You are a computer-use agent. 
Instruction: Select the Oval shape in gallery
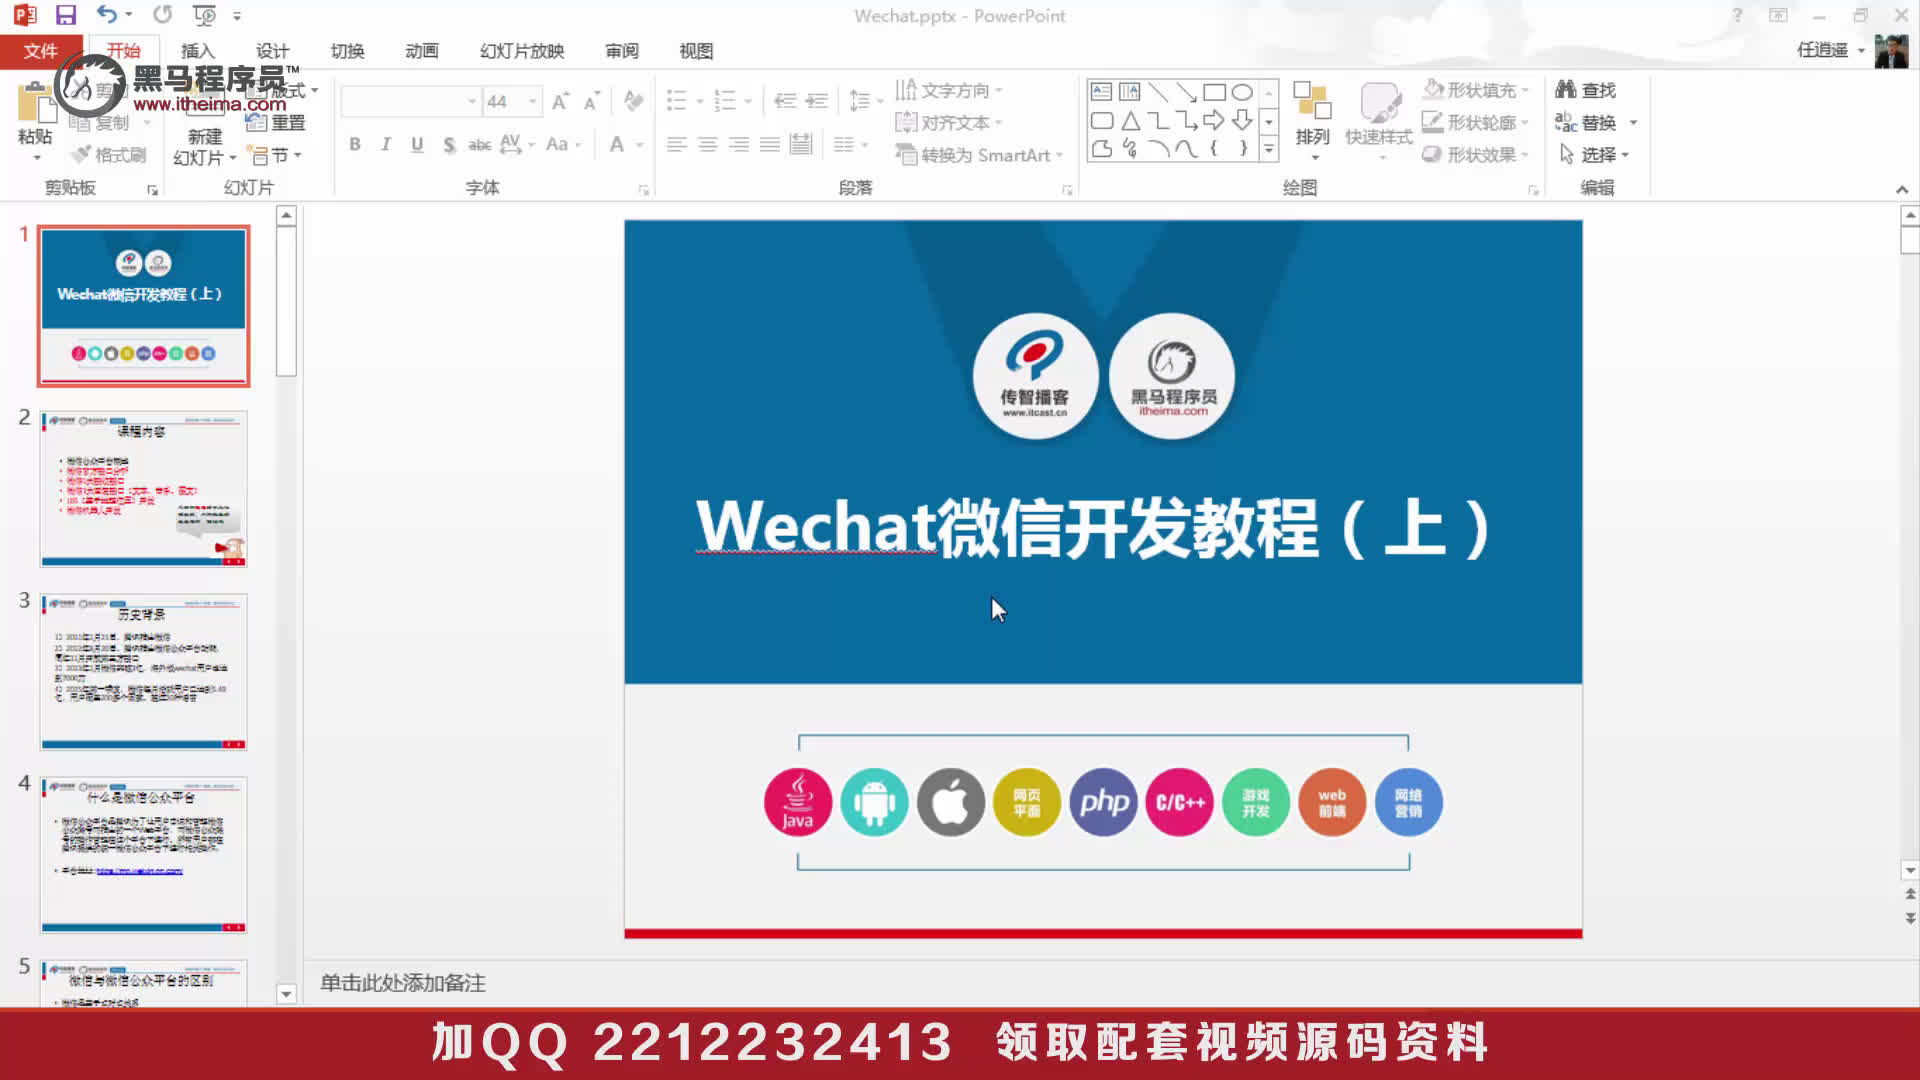point(1242,92)
